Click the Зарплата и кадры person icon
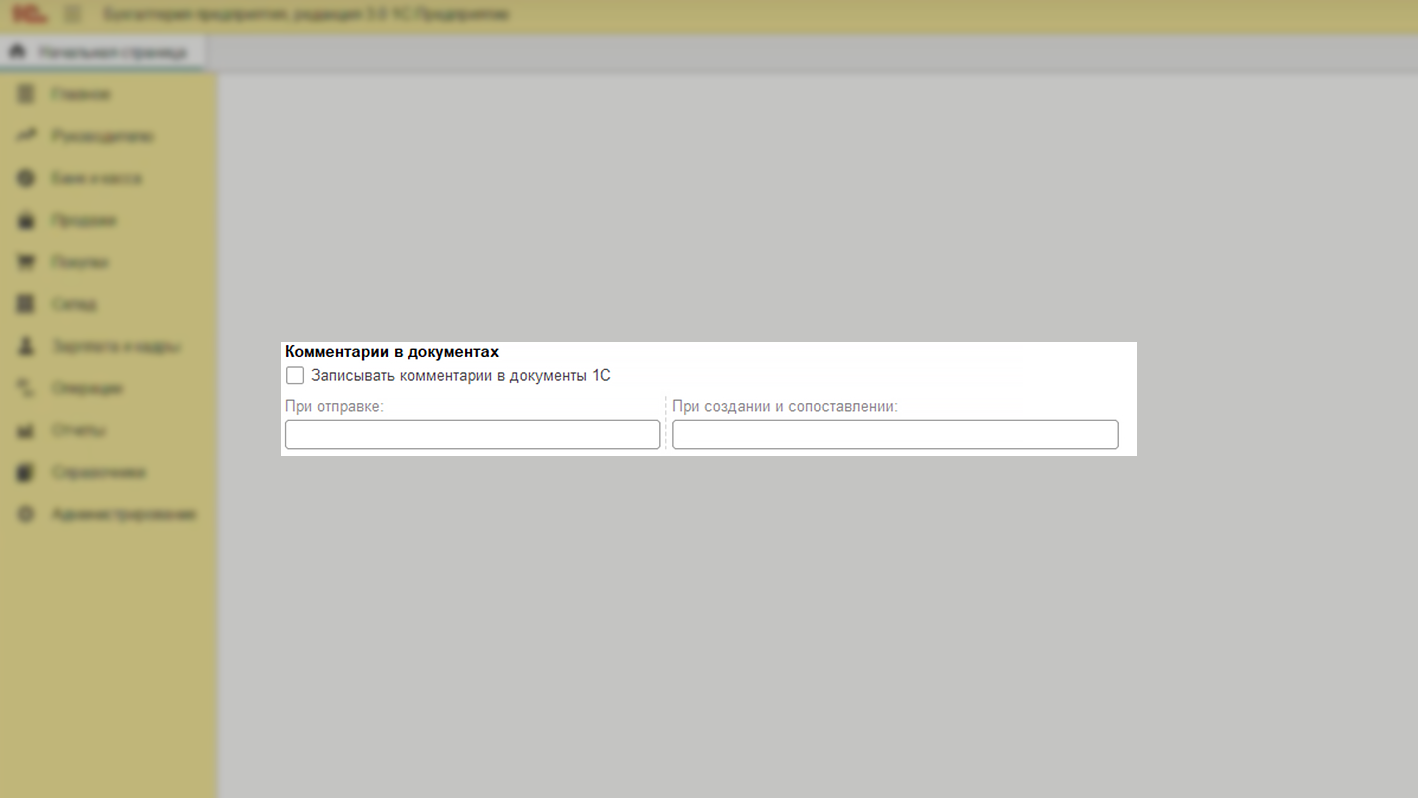 [x=27, y=346]
